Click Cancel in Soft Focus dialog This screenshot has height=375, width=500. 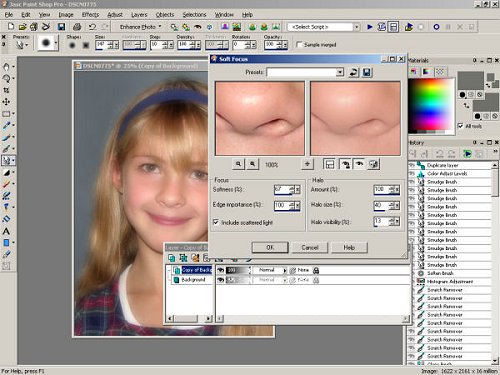[x=310, y=247]
